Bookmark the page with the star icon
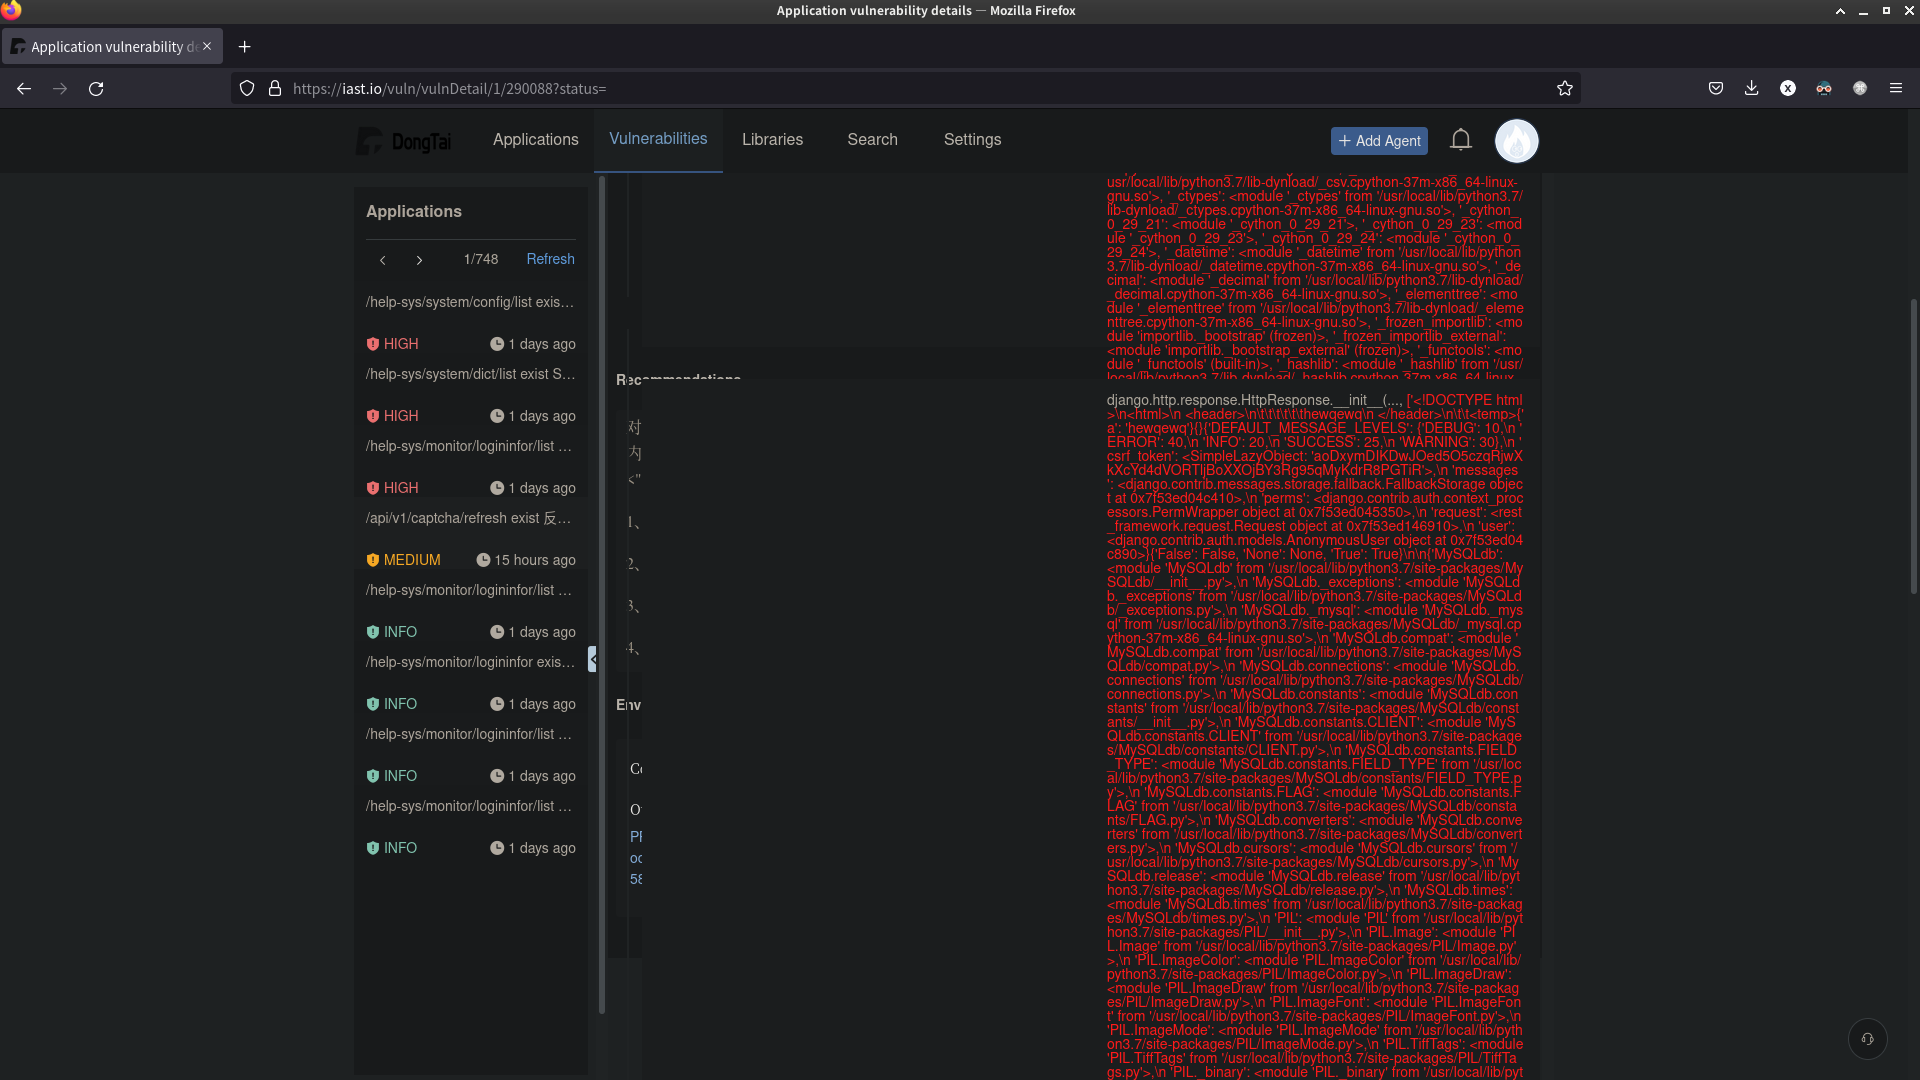The height and width of the screenshot is (1080, 1920). tap(1565, 88)
